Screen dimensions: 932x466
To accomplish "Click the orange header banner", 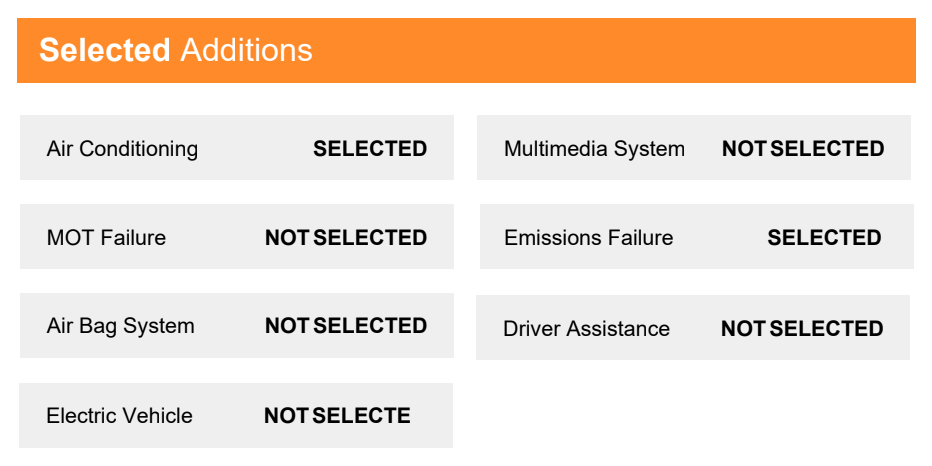I will 466,51.
